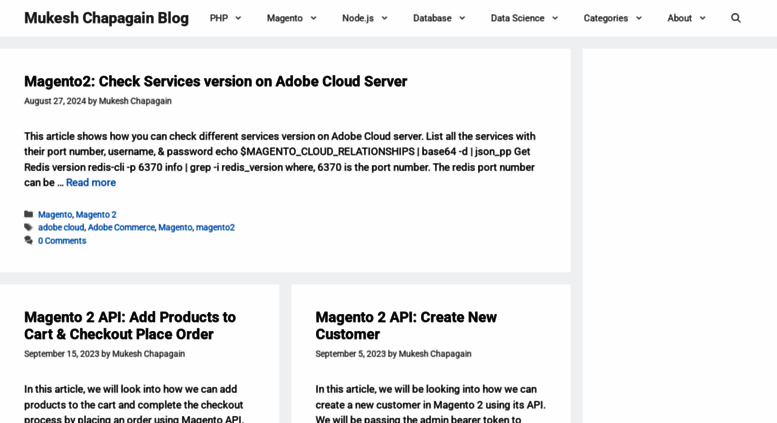Expand the PHP menu chevron
This screenshot has width=777, height=423.
[238, 18]
